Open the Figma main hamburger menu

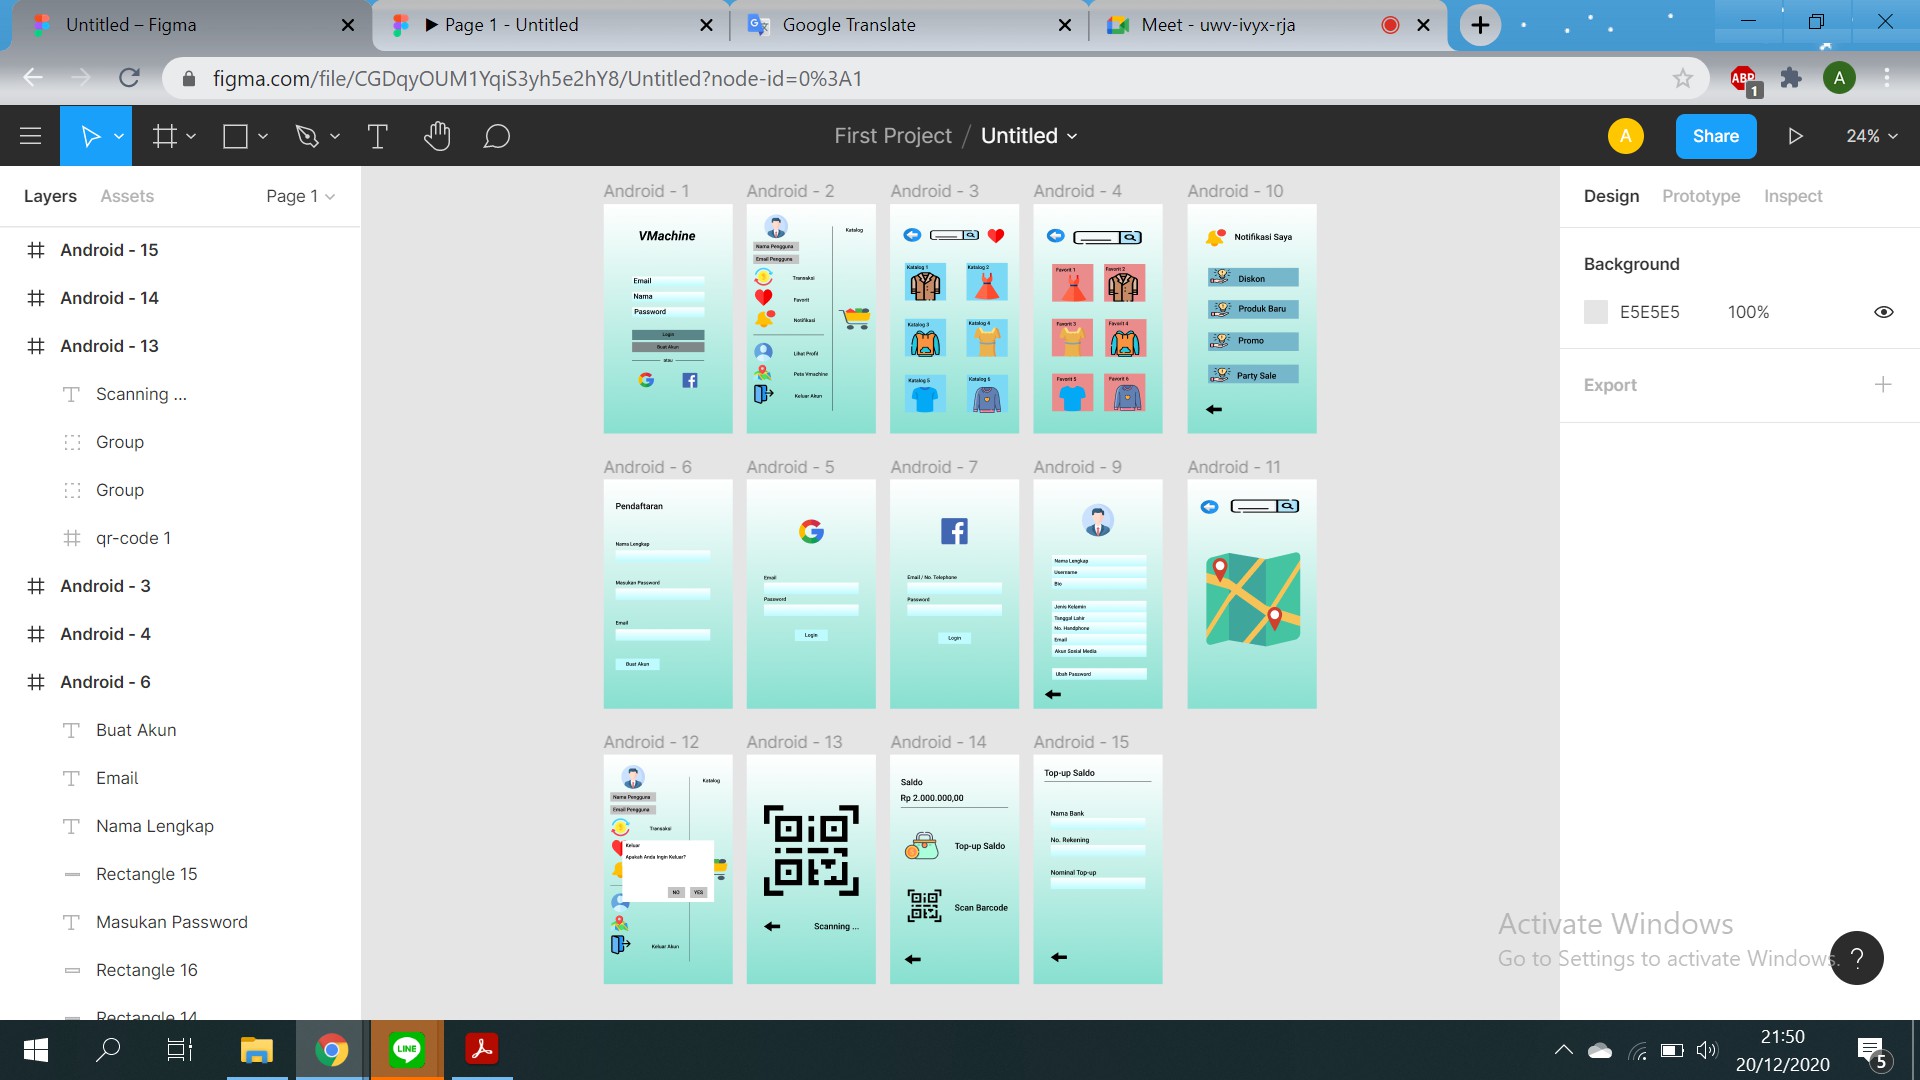pos(30,136)
